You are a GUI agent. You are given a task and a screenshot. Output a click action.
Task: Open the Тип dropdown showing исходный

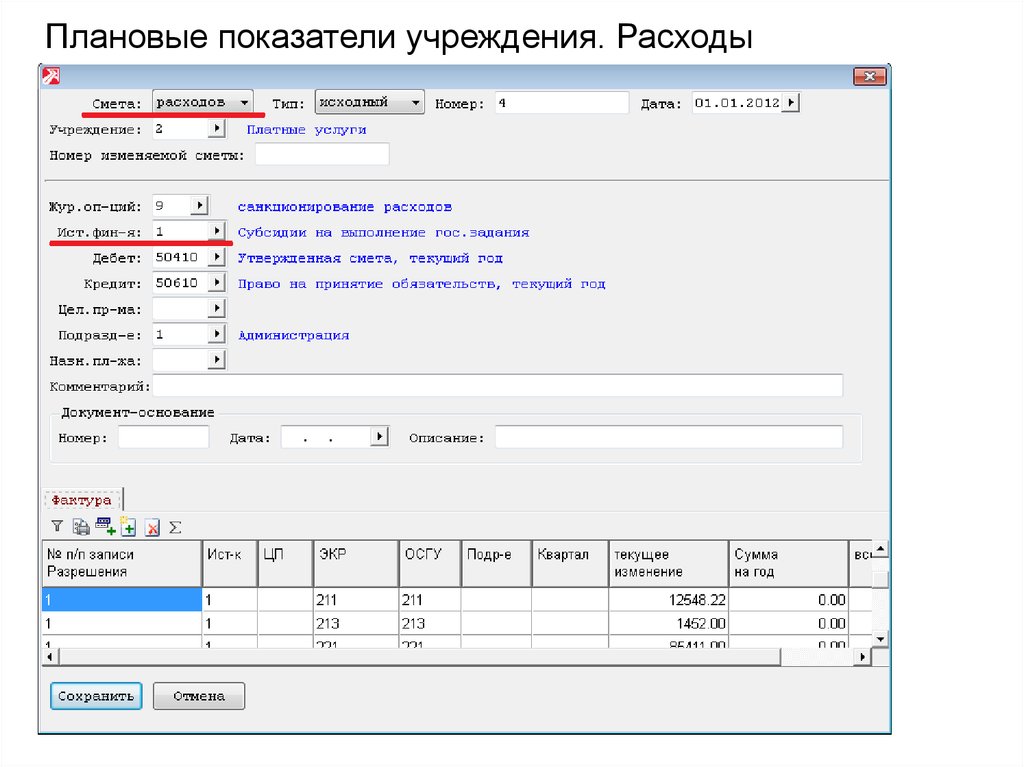[x=415, y=102]
